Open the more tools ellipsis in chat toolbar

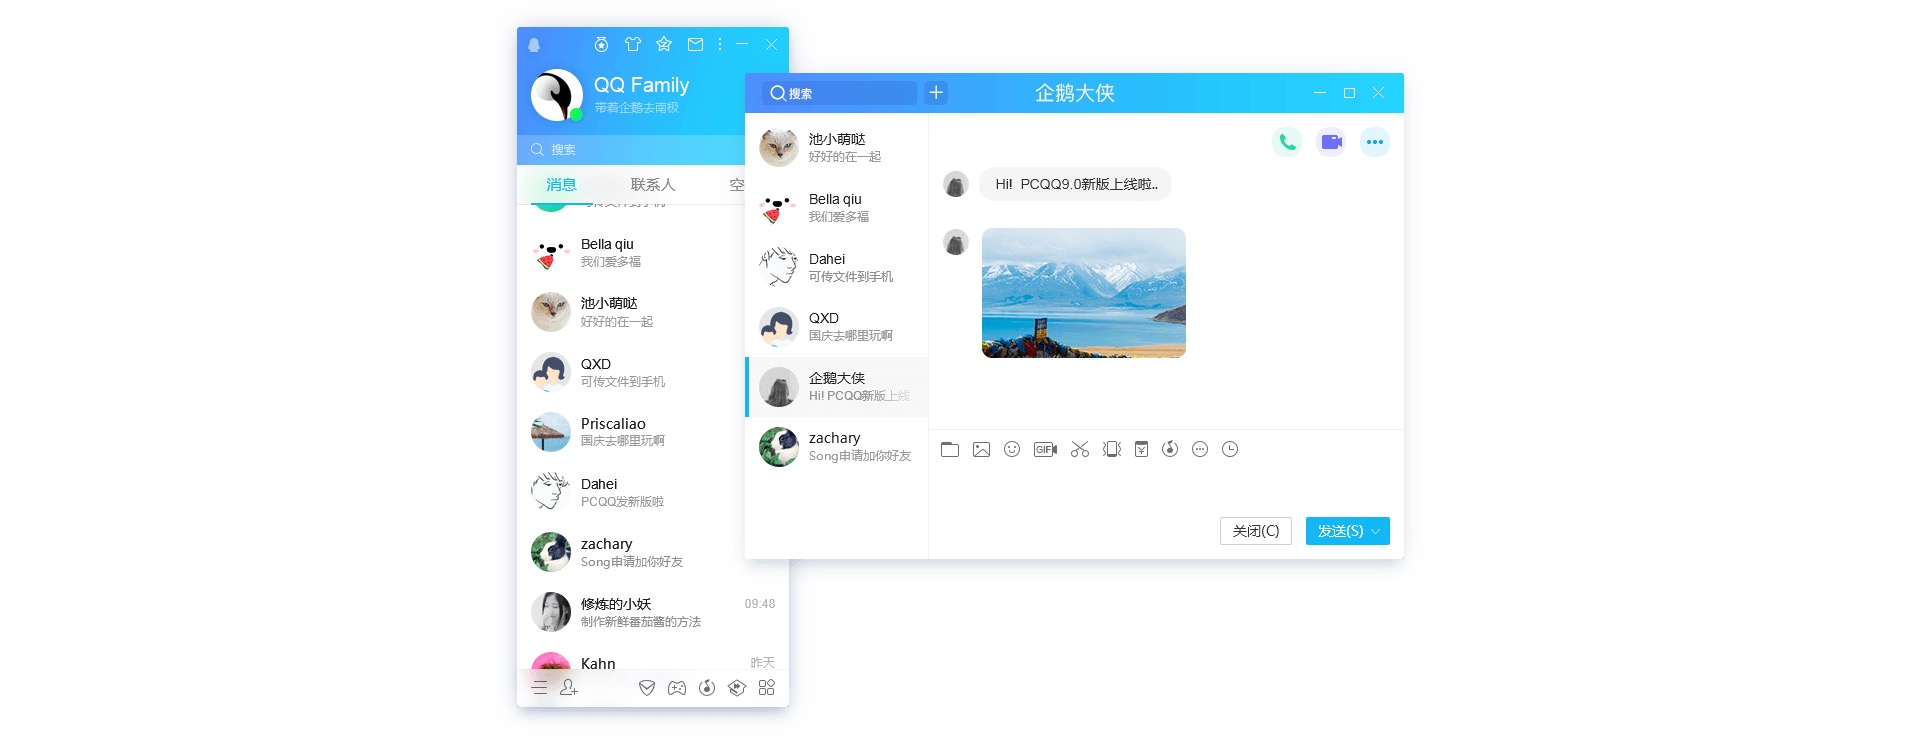pyautogui.click(x=1200, y=450)
